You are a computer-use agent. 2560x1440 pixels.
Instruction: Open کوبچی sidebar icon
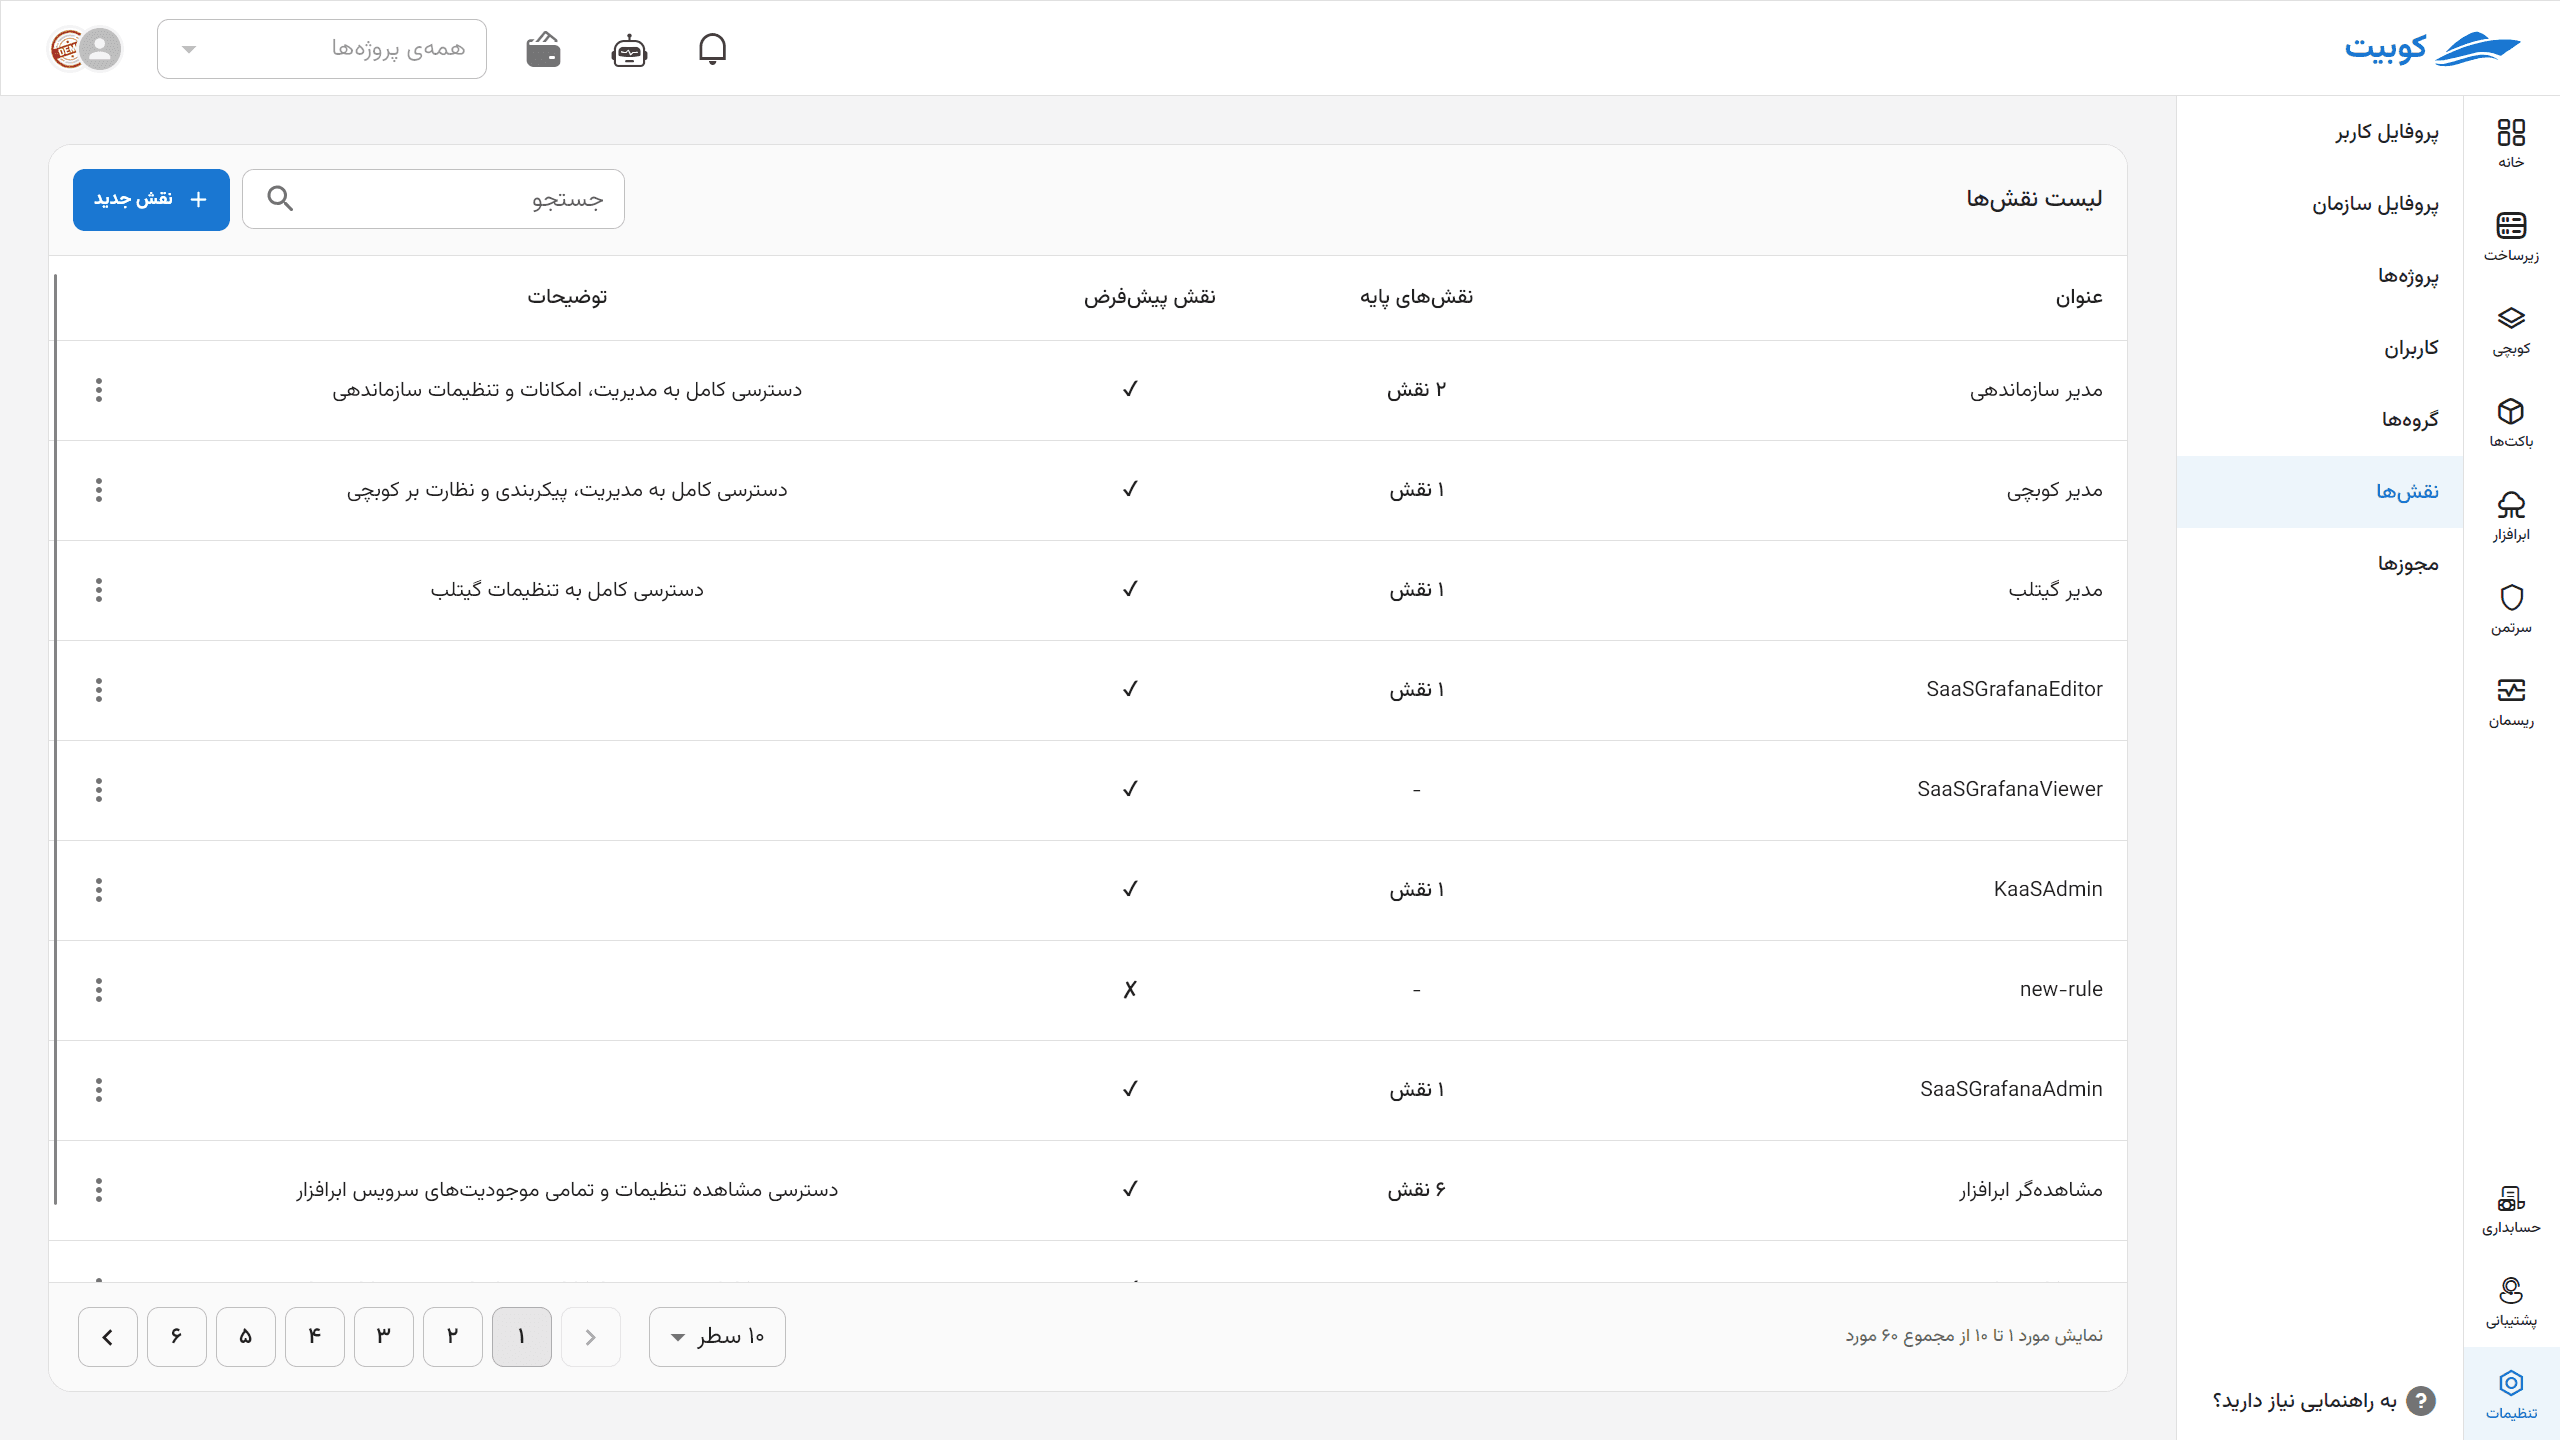(2511, 330)
